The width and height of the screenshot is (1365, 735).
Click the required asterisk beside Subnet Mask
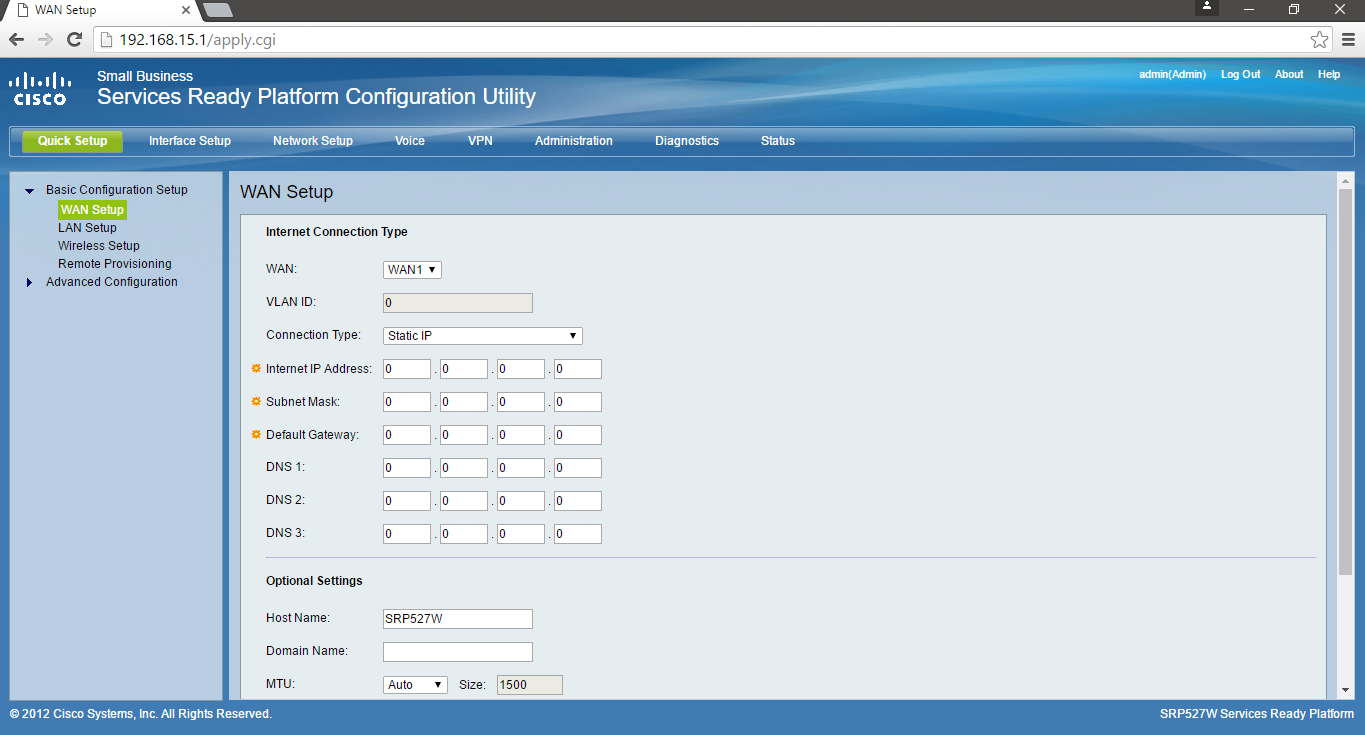tap(256, 402)
